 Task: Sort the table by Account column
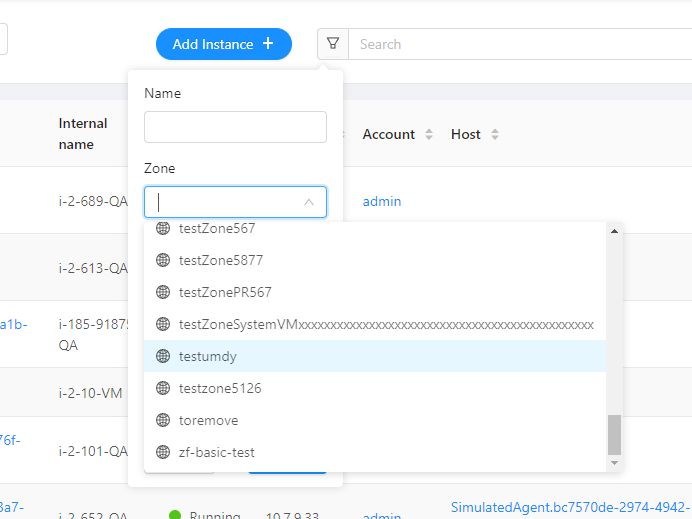coord(429,134)
